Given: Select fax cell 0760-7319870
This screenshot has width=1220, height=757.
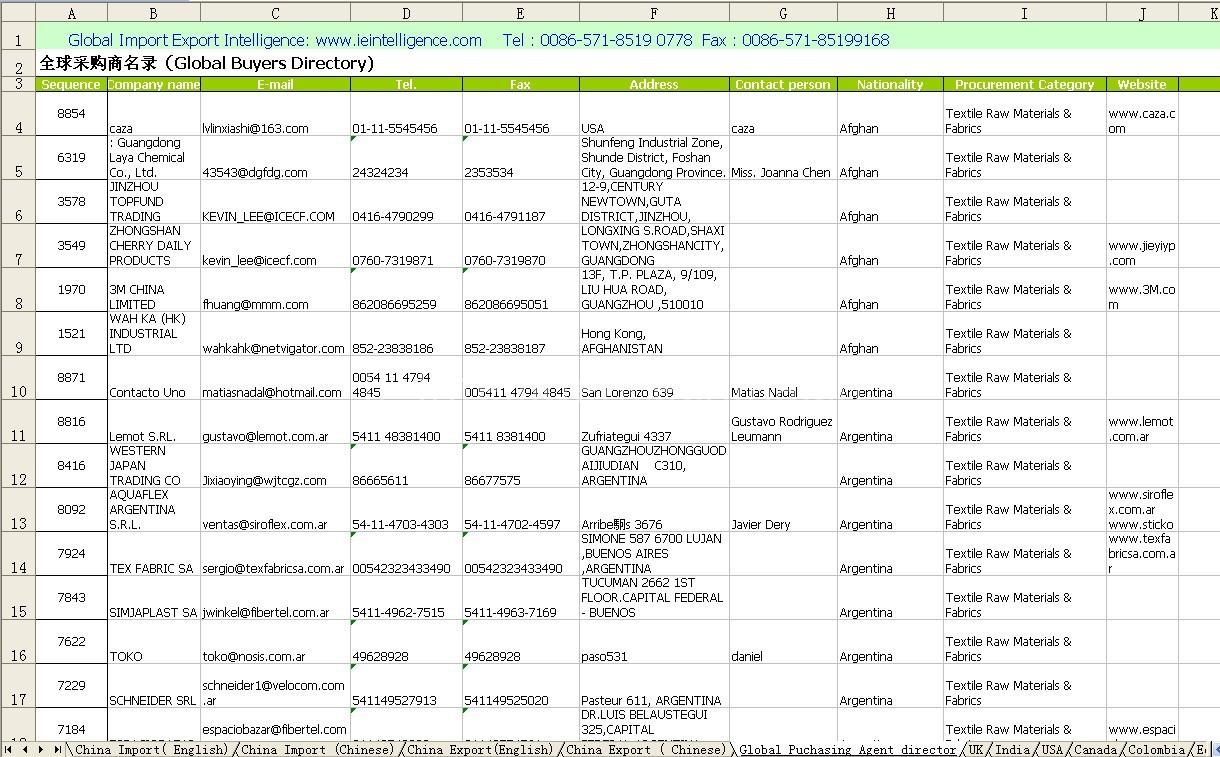Looking at the screenshot, I should [x=520, y=246].
